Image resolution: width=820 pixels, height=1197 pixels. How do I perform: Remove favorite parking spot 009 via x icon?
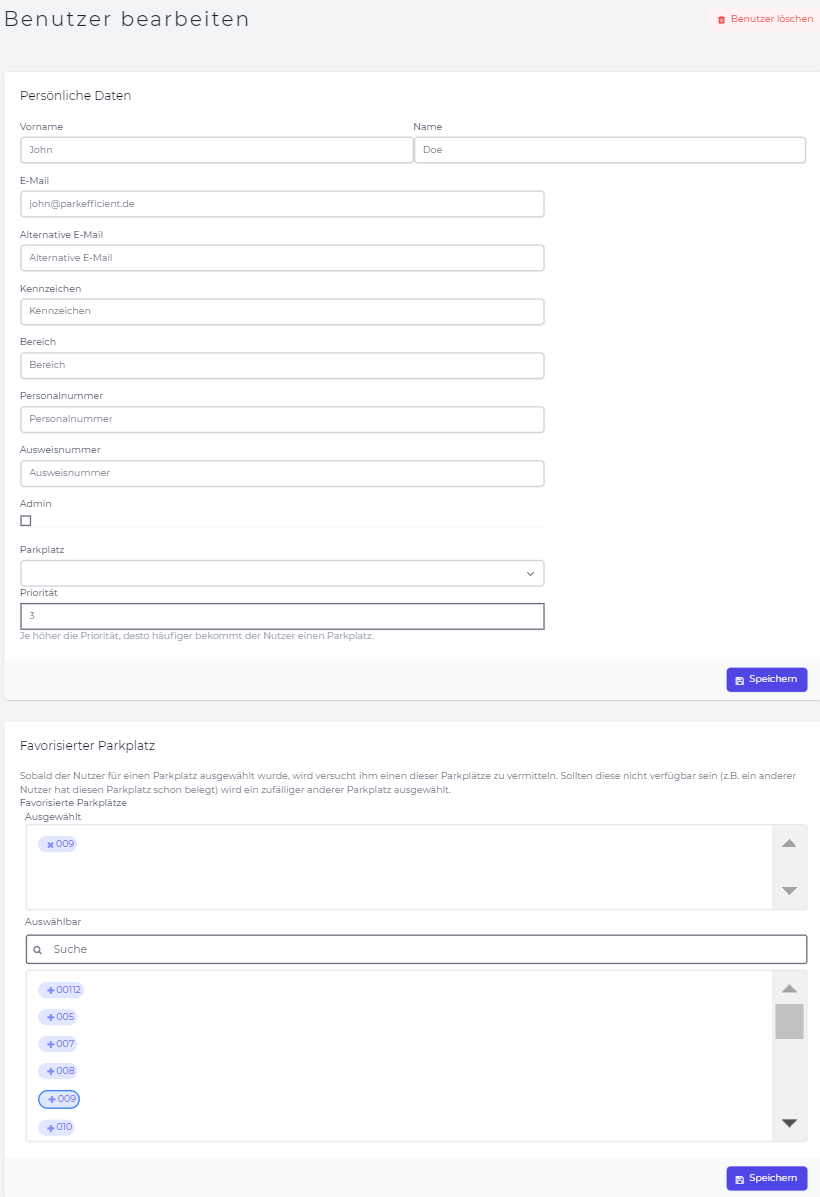coord(50,844)
